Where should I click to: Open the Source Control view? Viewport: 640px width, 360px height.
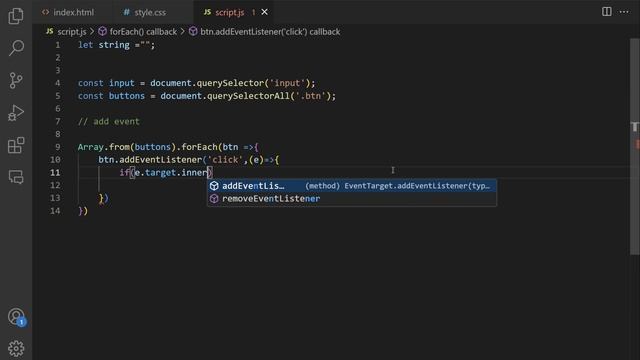tap(16, 80)
